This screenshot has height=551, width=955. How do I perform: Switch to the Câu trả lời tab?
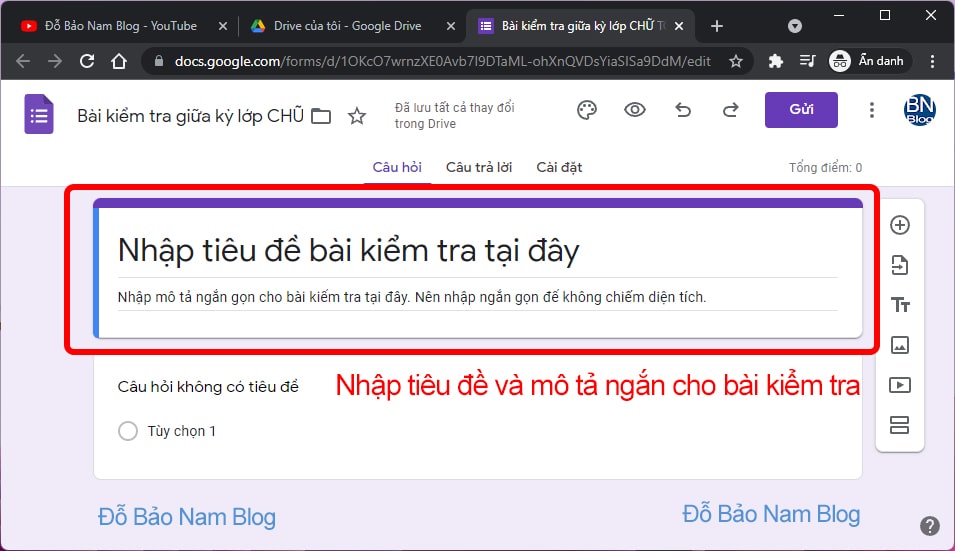[x=479, y=167]
